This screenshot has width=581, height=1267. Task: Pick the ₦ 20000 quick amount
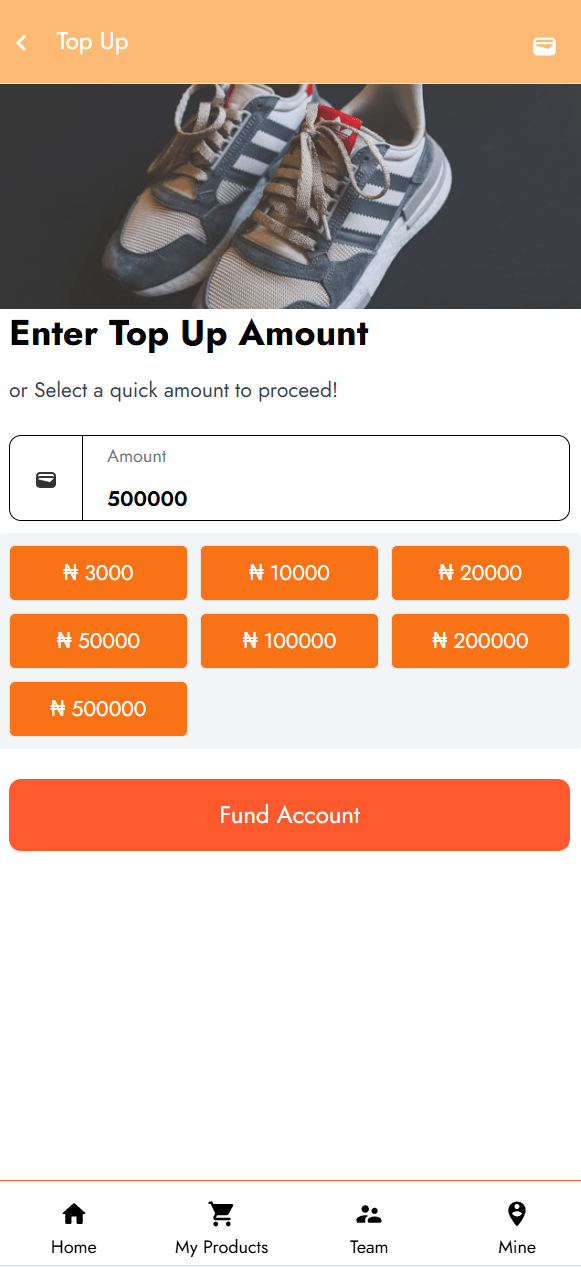(480, 573)
